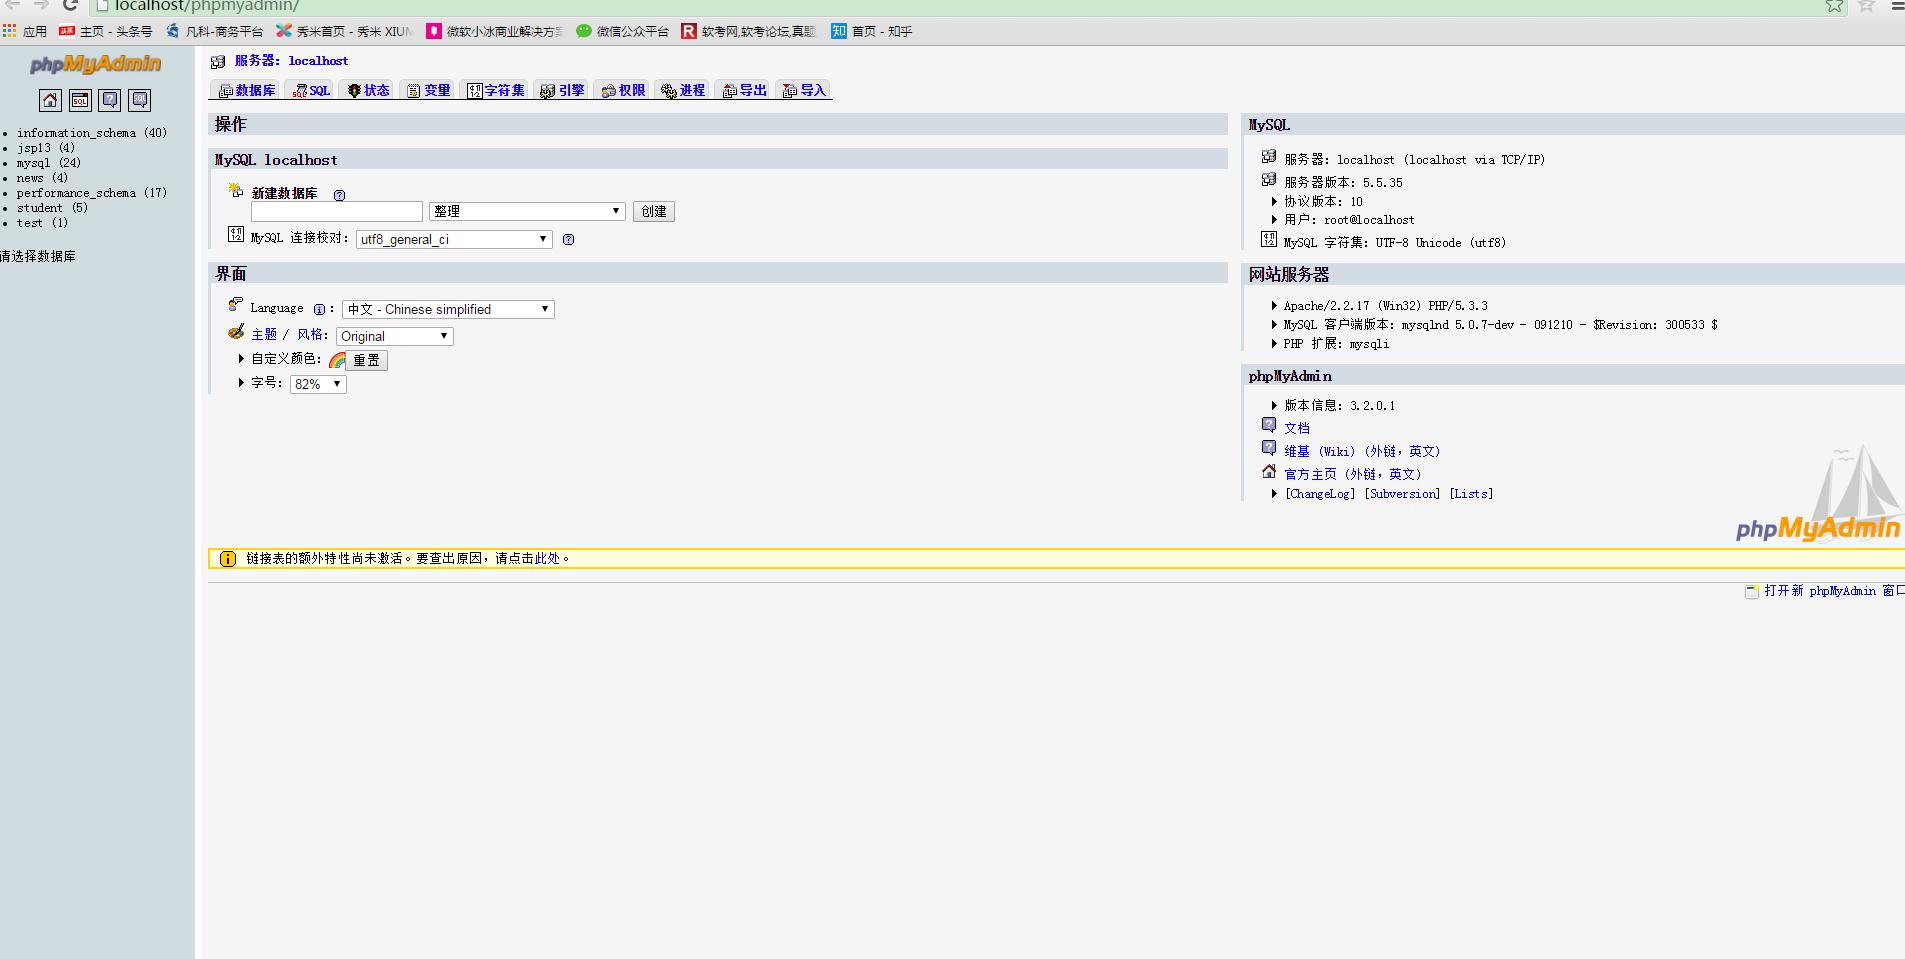
Task: Switch to the 数据库 tab
Action: click(x=247, y=91)
